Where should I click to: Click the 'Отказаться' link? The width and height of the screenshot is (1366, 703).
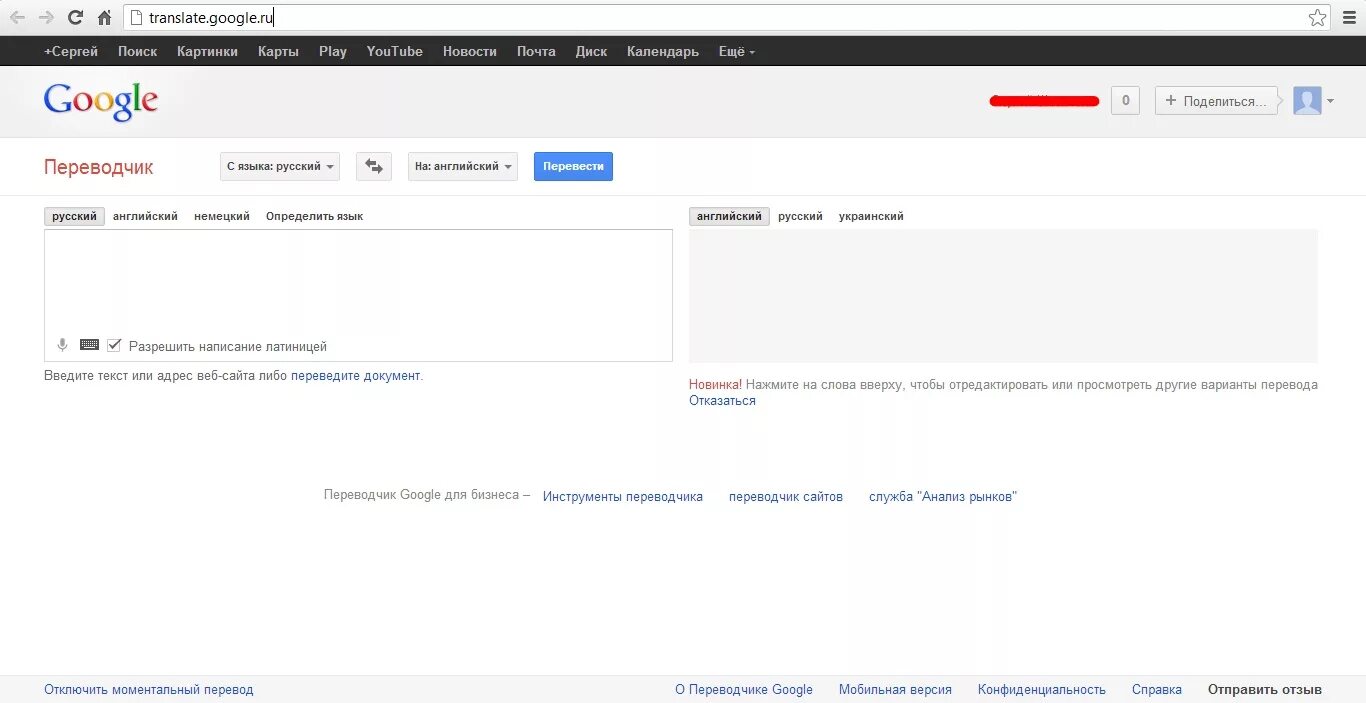(722, 401)
